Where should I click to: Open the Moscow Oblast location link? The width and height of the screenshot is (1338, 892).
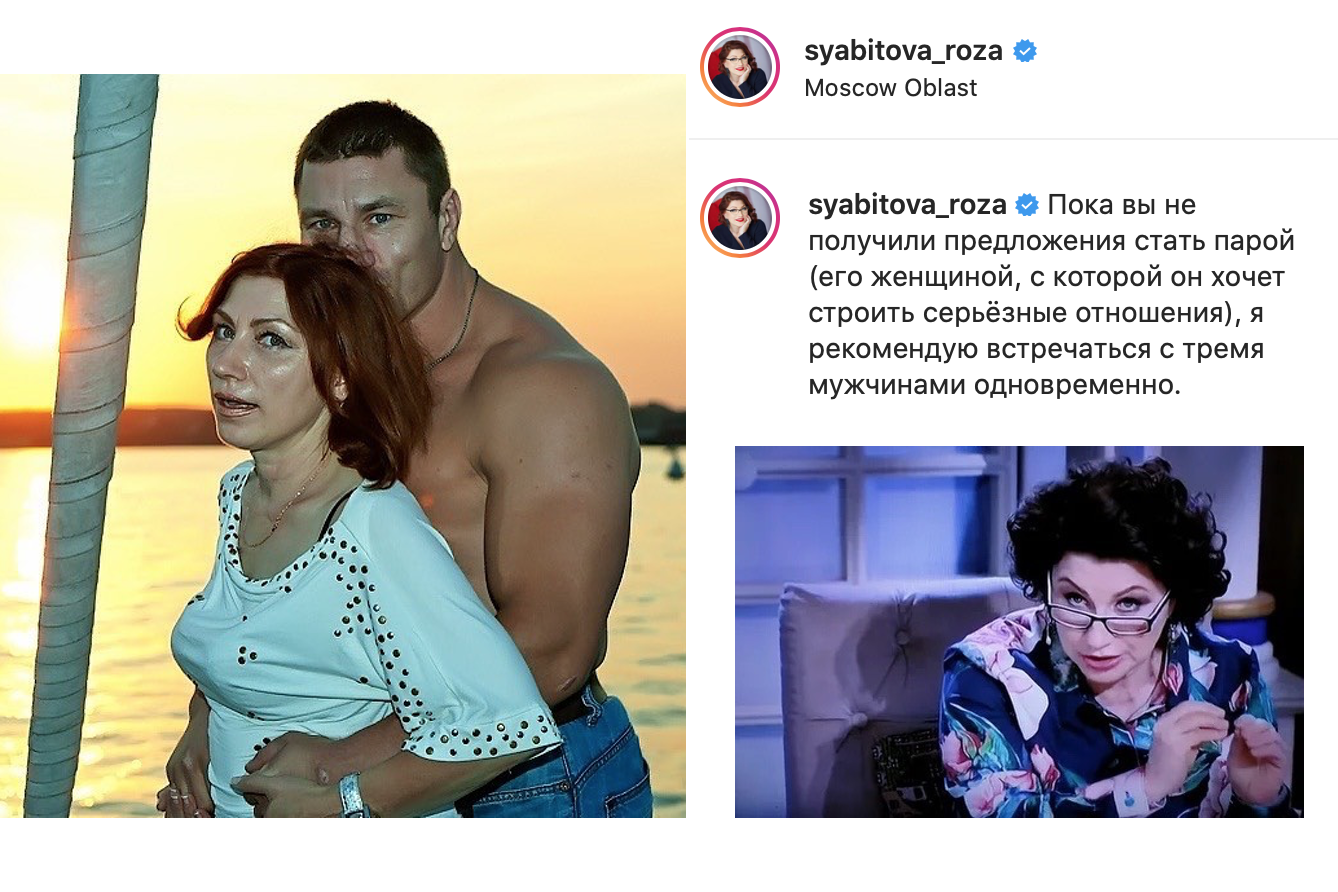coord(890,88)
